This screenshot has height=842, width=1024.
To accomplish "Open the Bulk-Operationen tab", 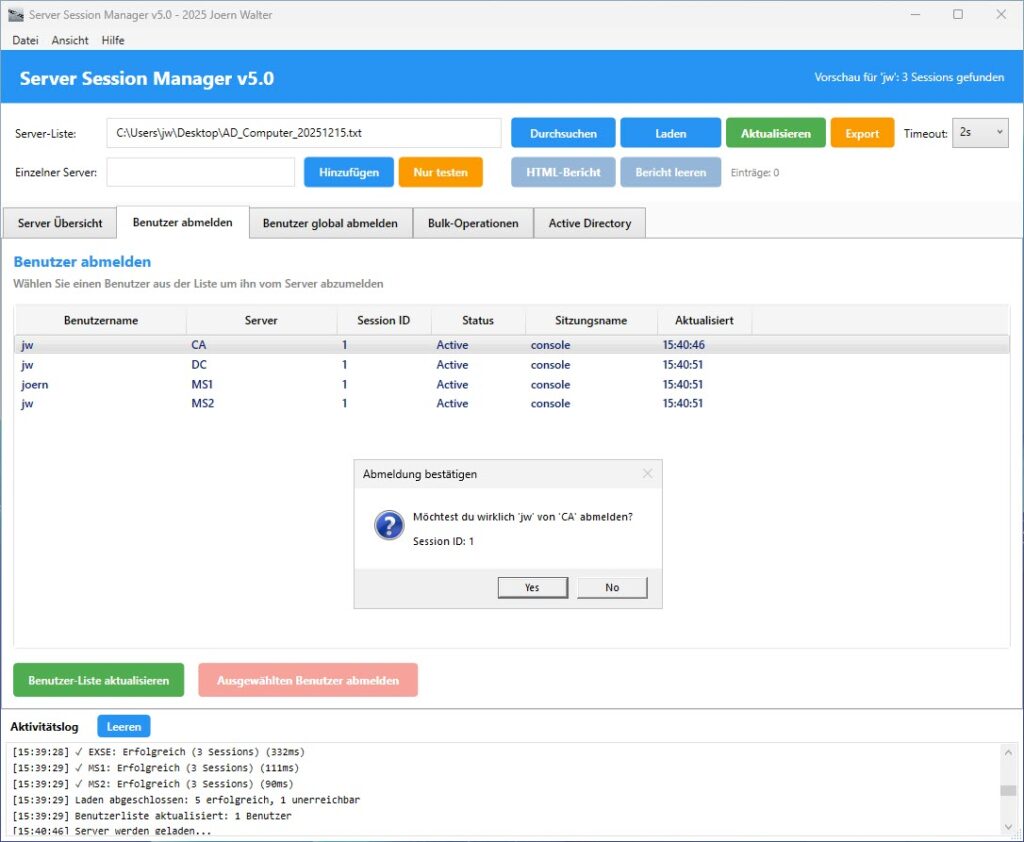I will (473, 223).
